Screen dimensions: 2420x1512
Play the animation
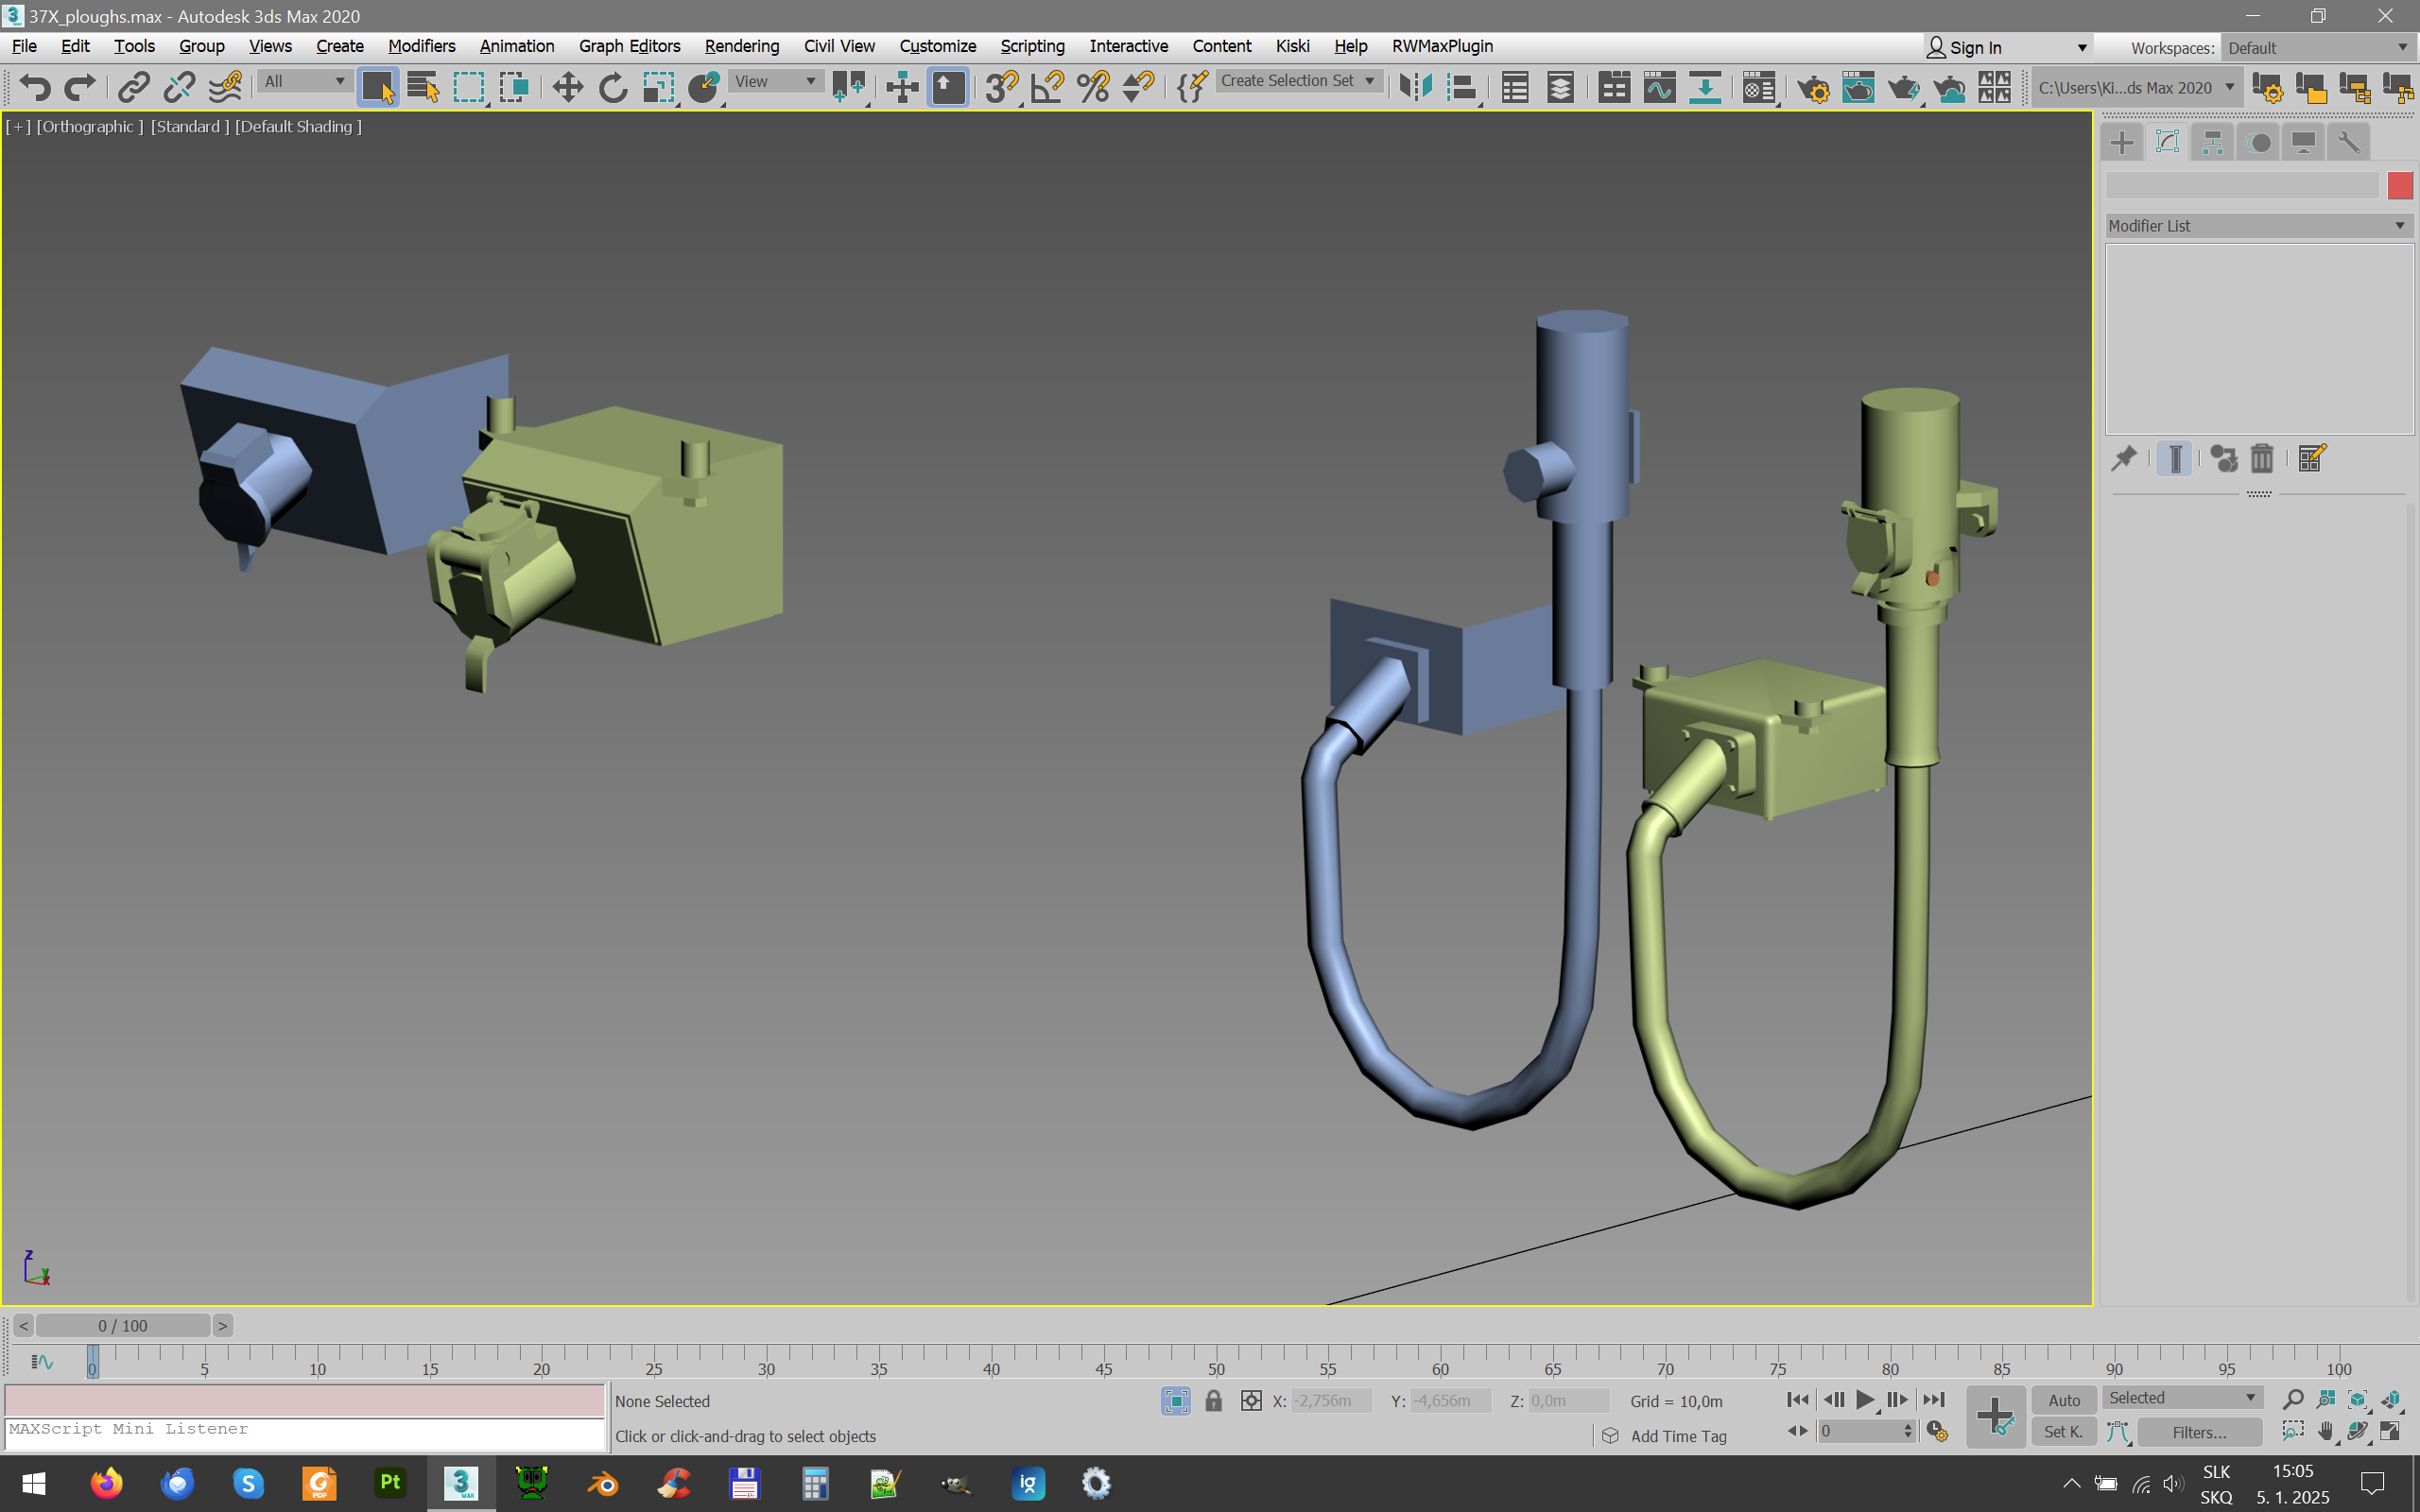[1865, 1400]
